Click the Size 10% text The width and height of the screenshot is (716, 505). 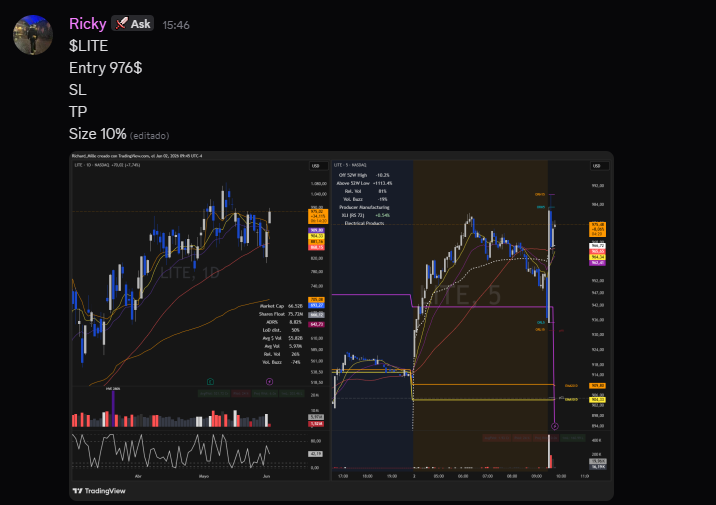pos(98,133)
